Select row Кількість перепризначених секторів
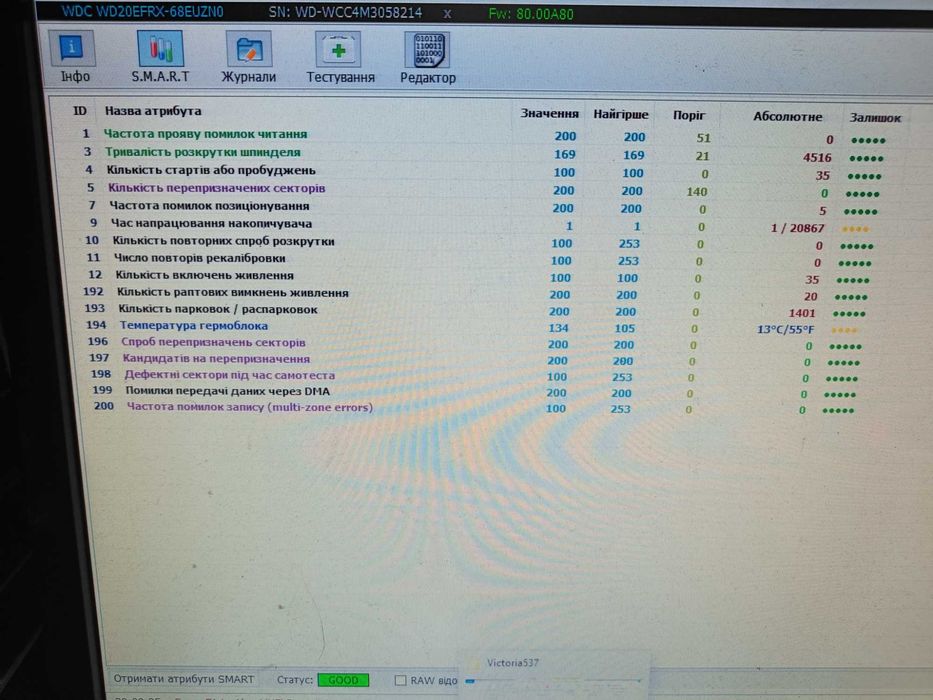 click(x=482, y=190)
